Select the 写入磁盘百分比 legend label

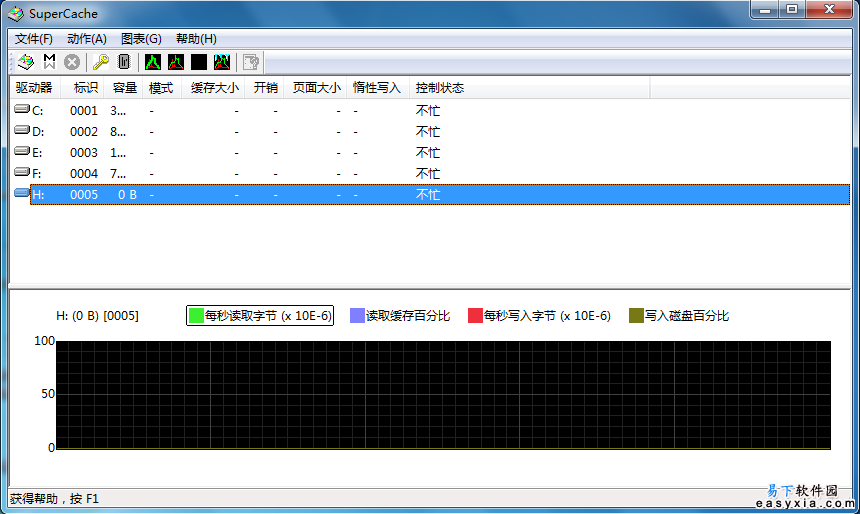point(687,316)
